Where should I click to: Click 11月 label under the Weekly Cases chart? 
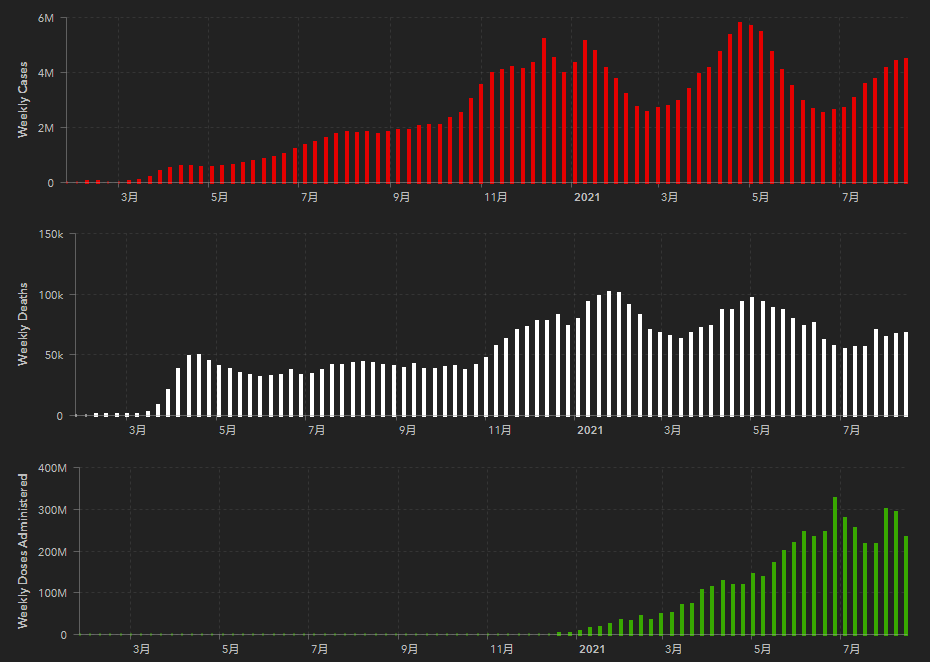496,197
